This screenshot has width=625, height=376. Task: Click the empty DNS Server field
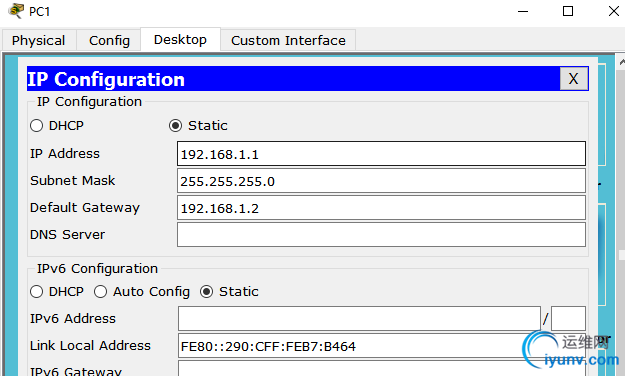coord(381,234)
